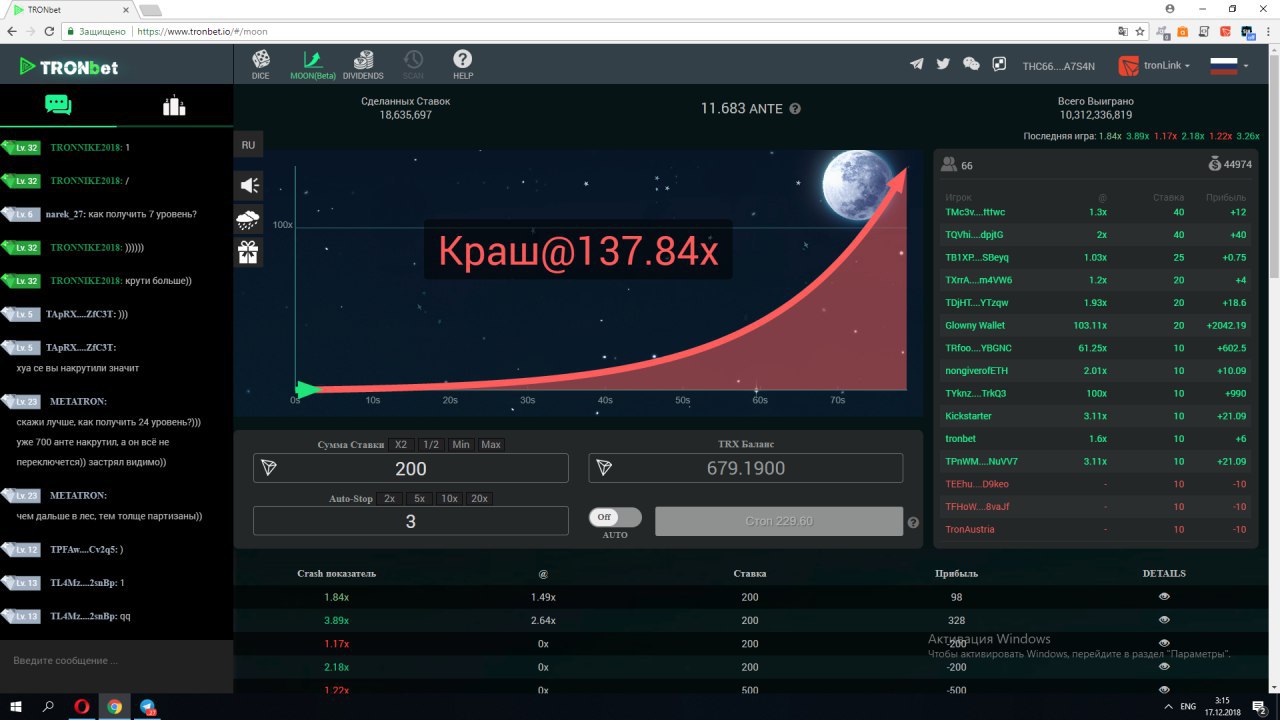Screen dimensions: 1280x720
Task: Click the money bag total icon 44974
Action: pos(1214,164)
